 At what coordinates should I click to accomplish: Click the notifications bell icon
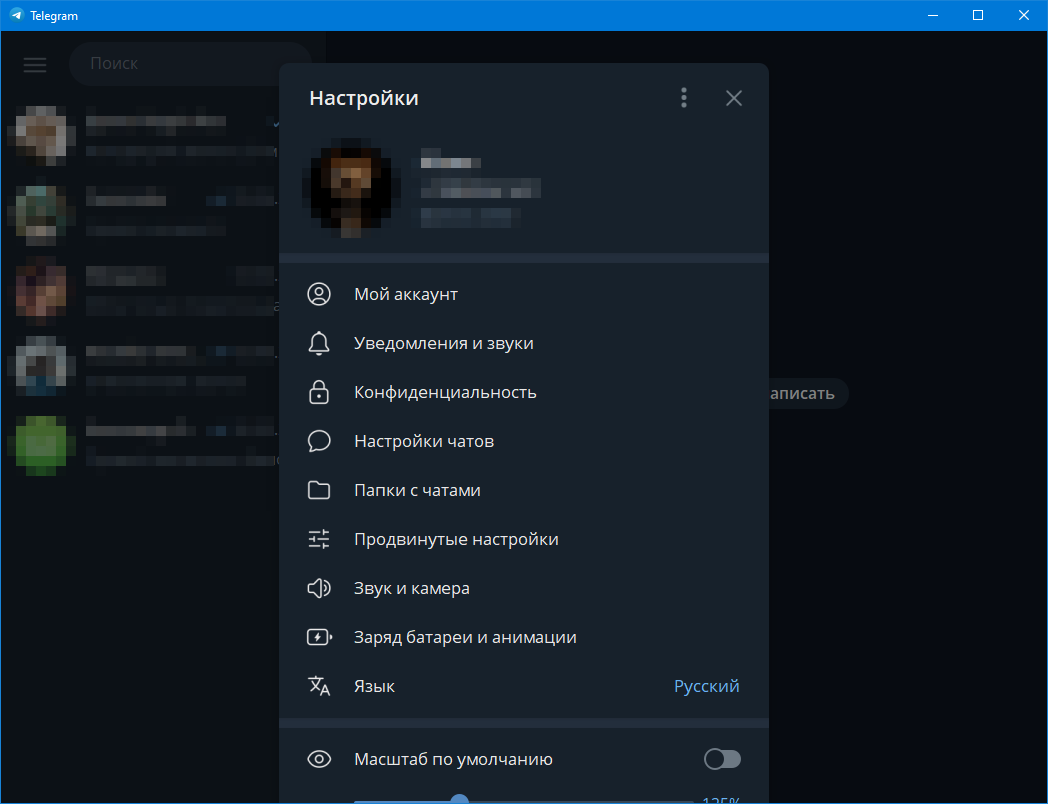point(319,343)
